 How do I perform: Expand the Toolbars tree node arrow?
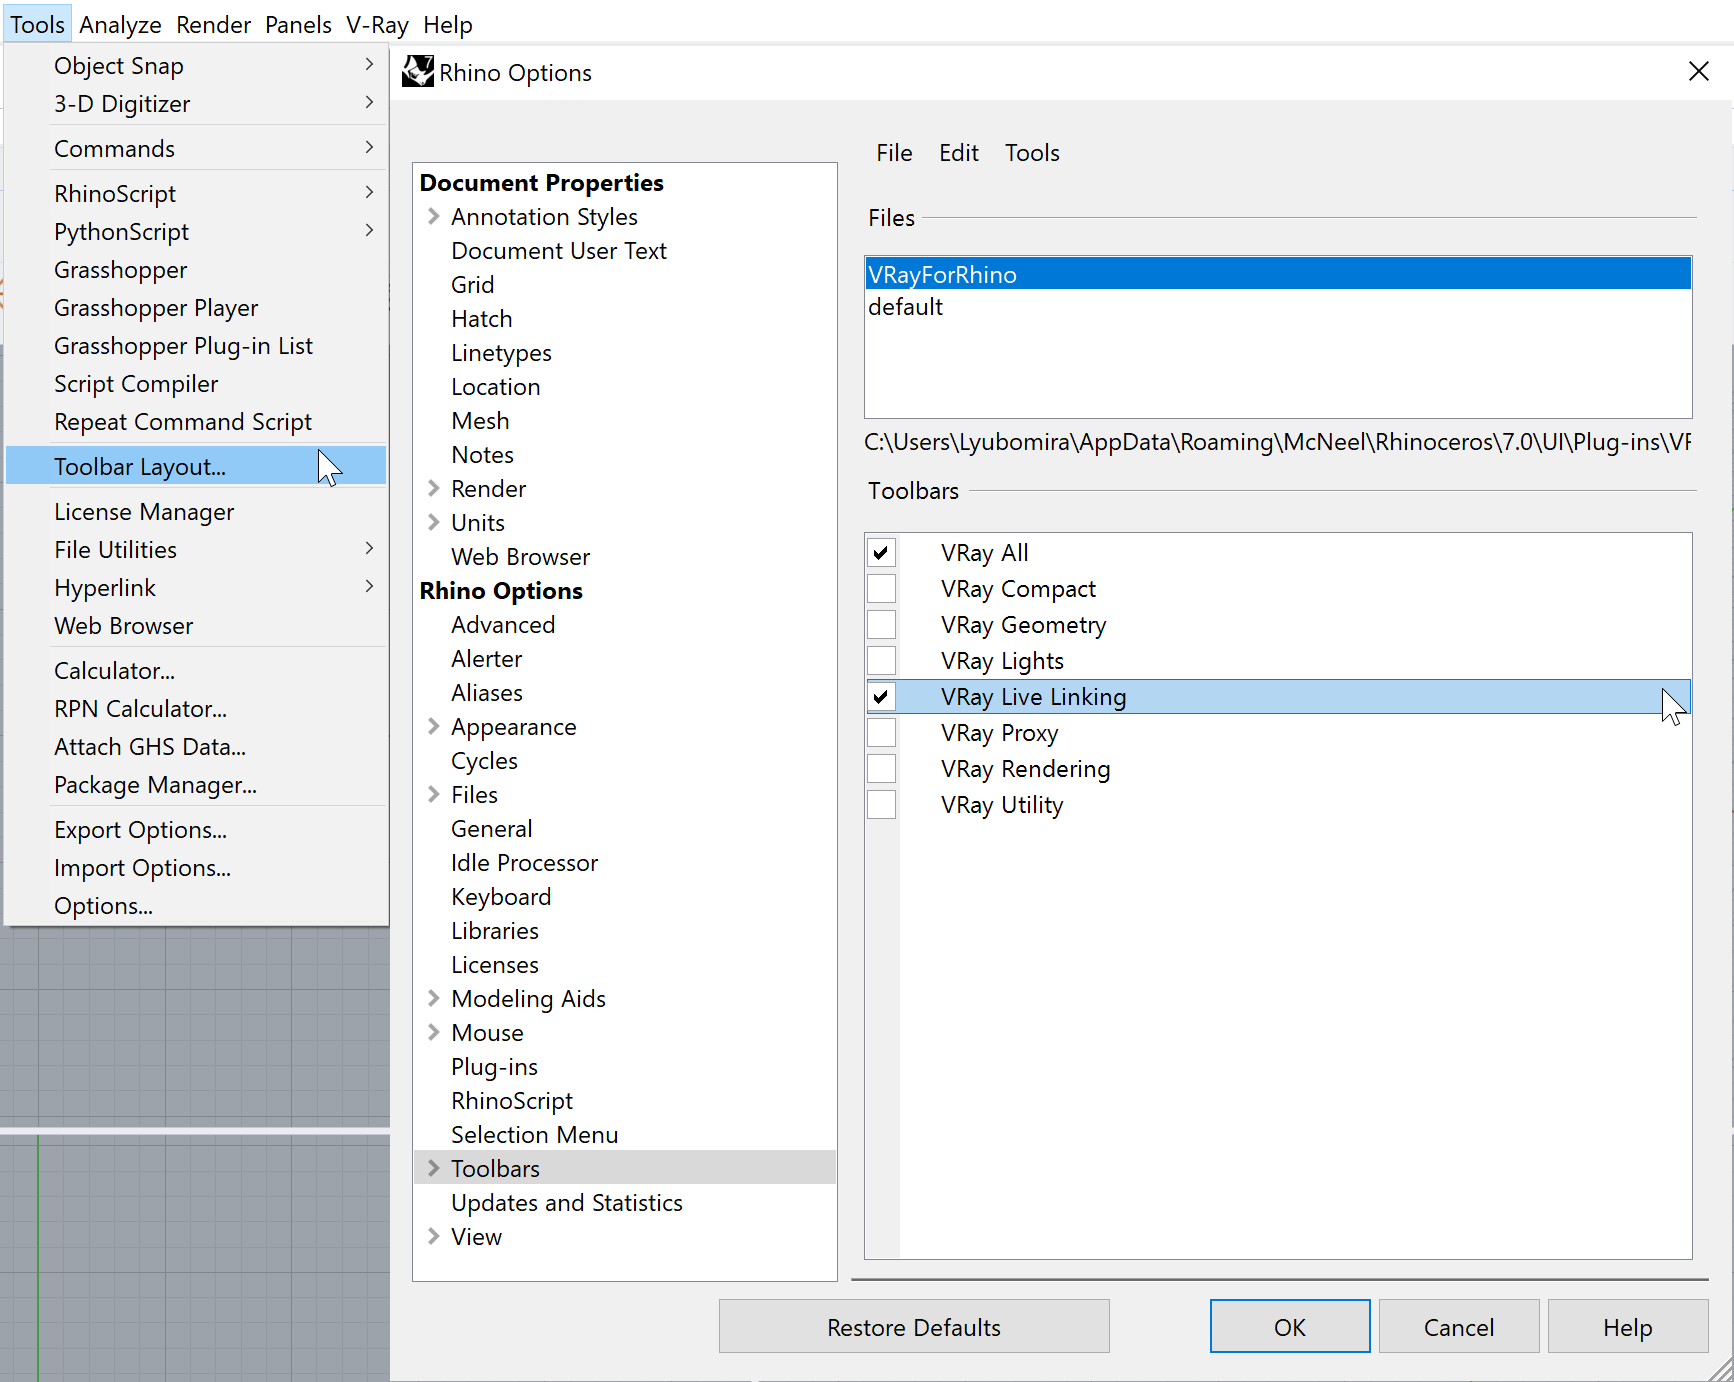pos(433,1169)
